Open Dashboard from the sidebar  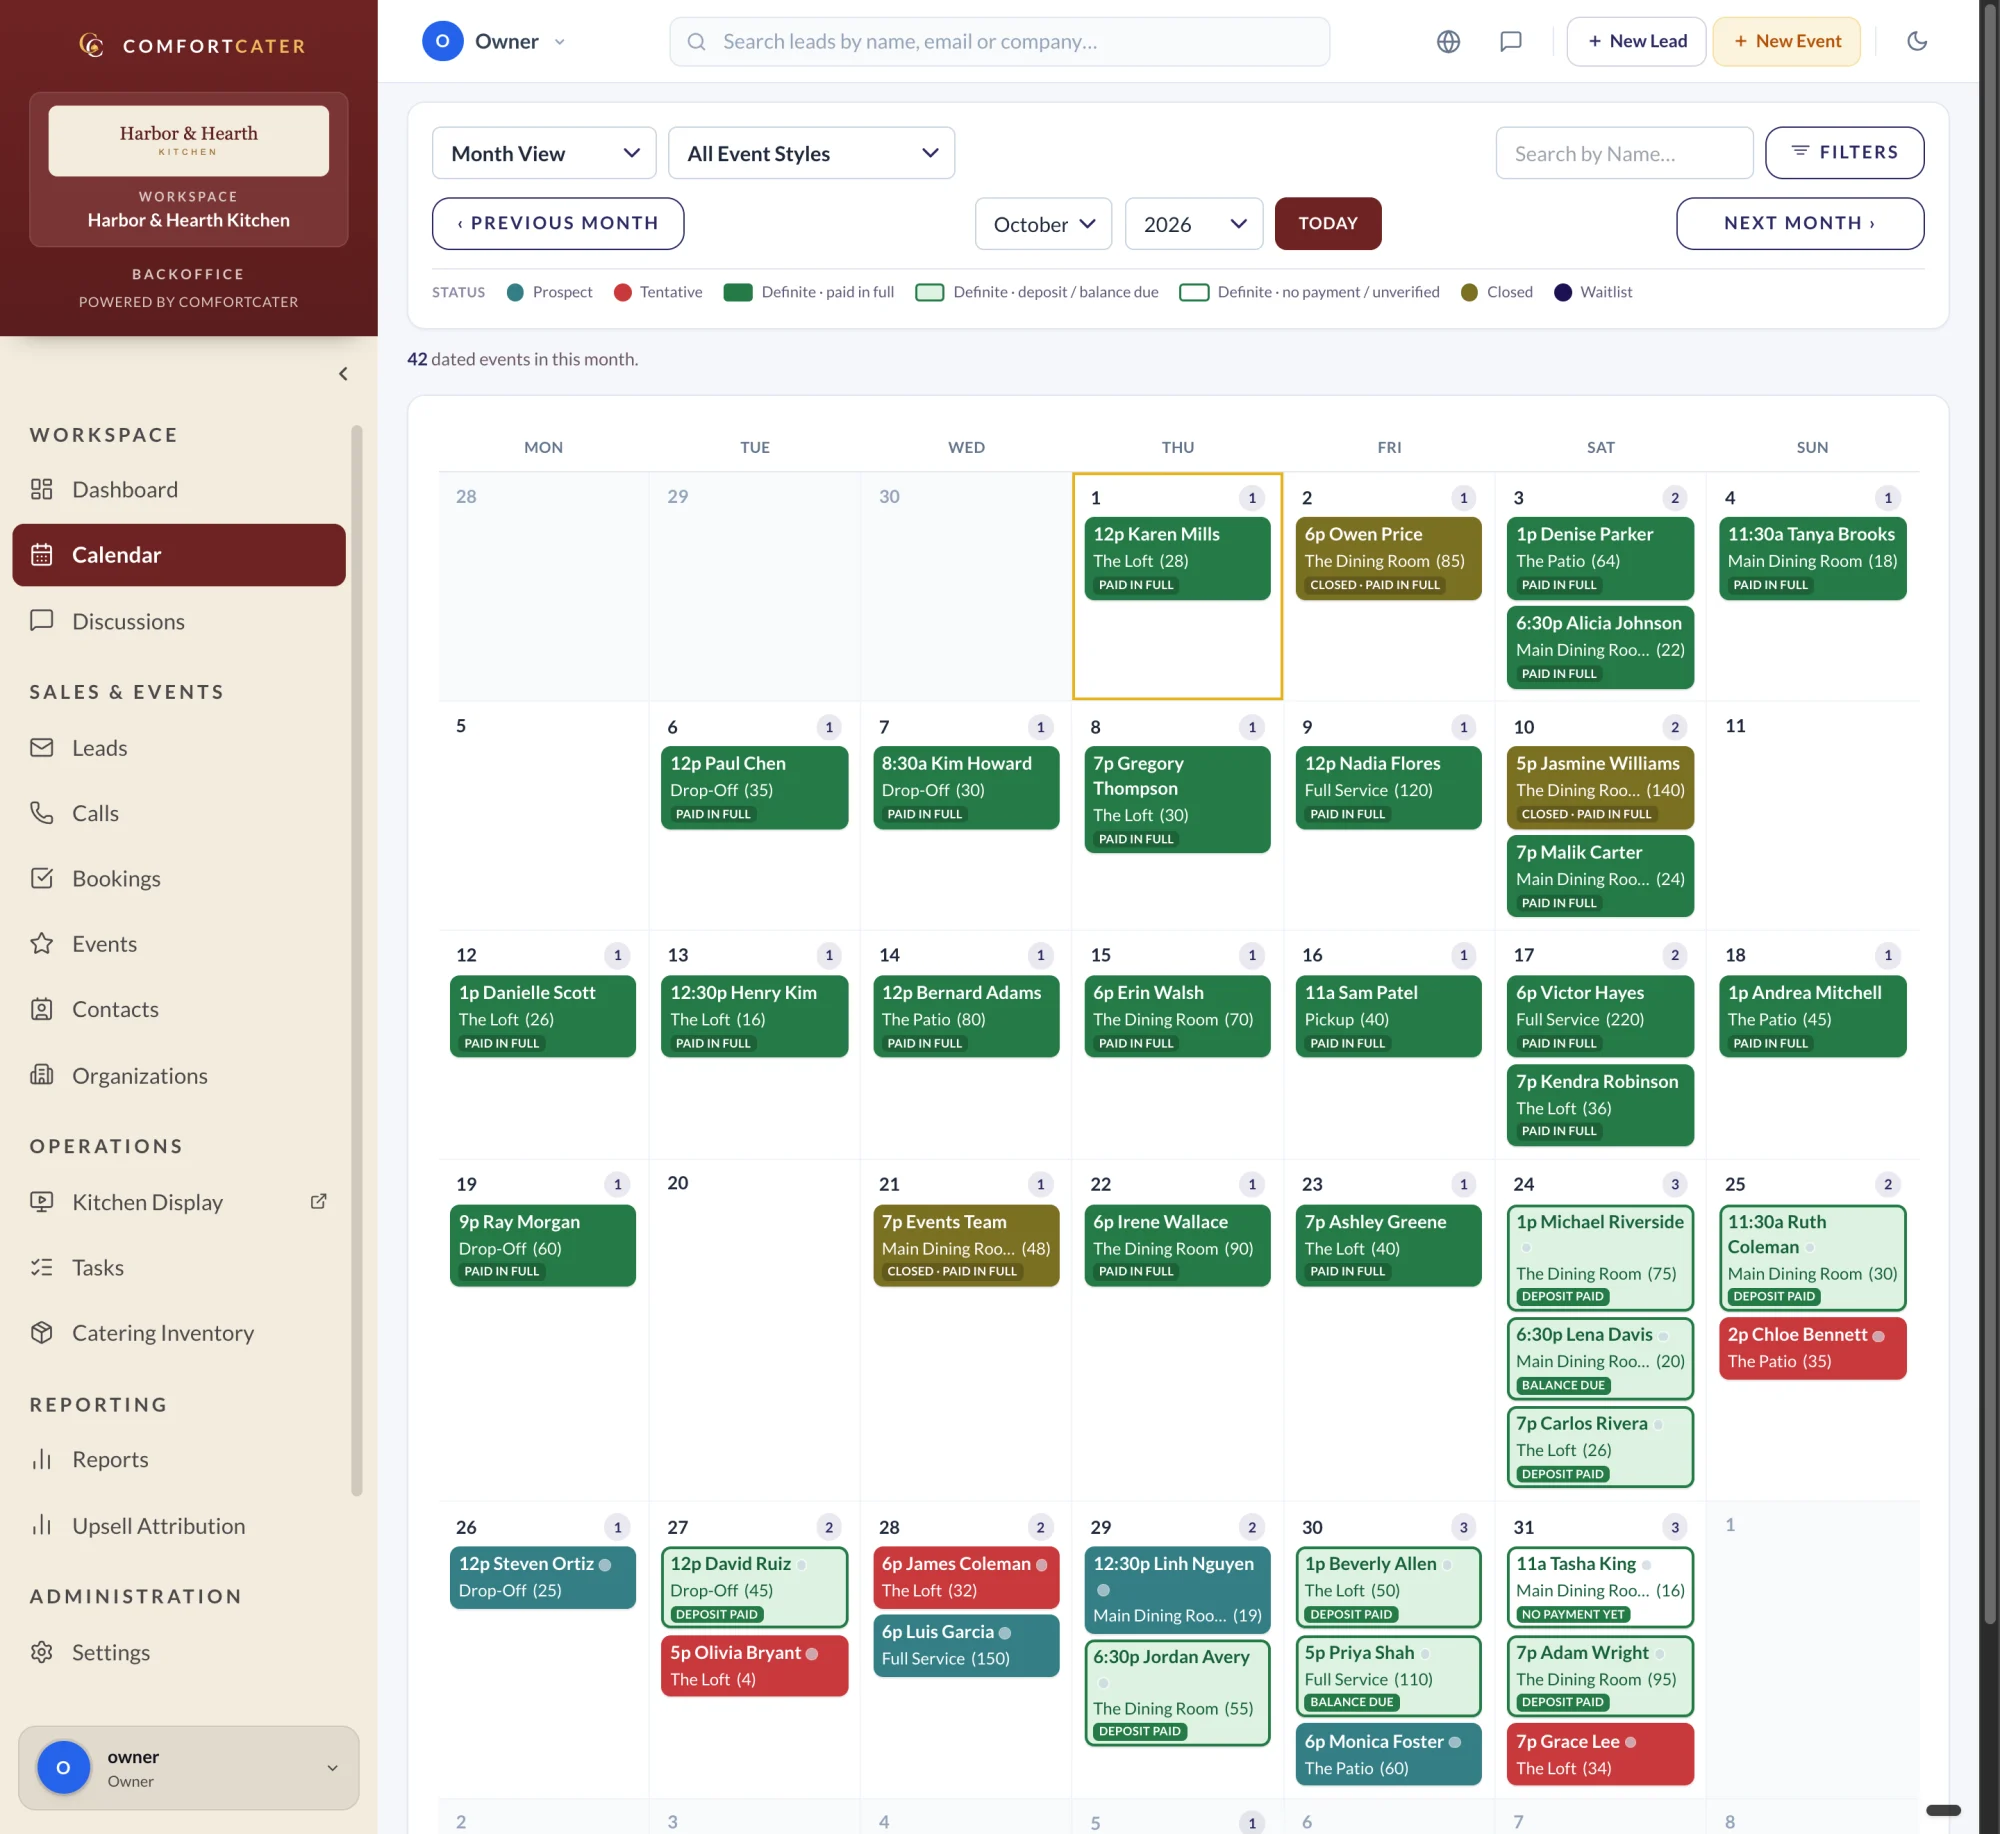coord(179,489)
